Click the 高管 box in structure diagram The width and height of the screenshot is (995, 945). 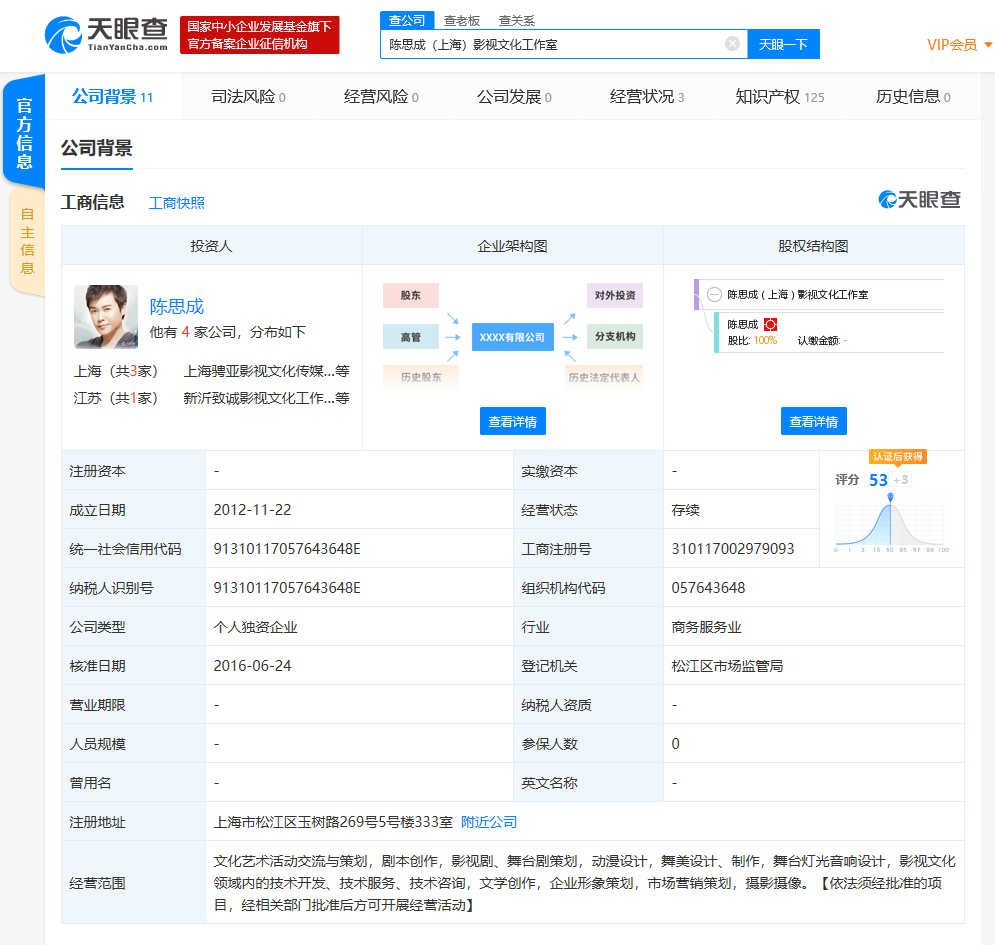(411, 337)
